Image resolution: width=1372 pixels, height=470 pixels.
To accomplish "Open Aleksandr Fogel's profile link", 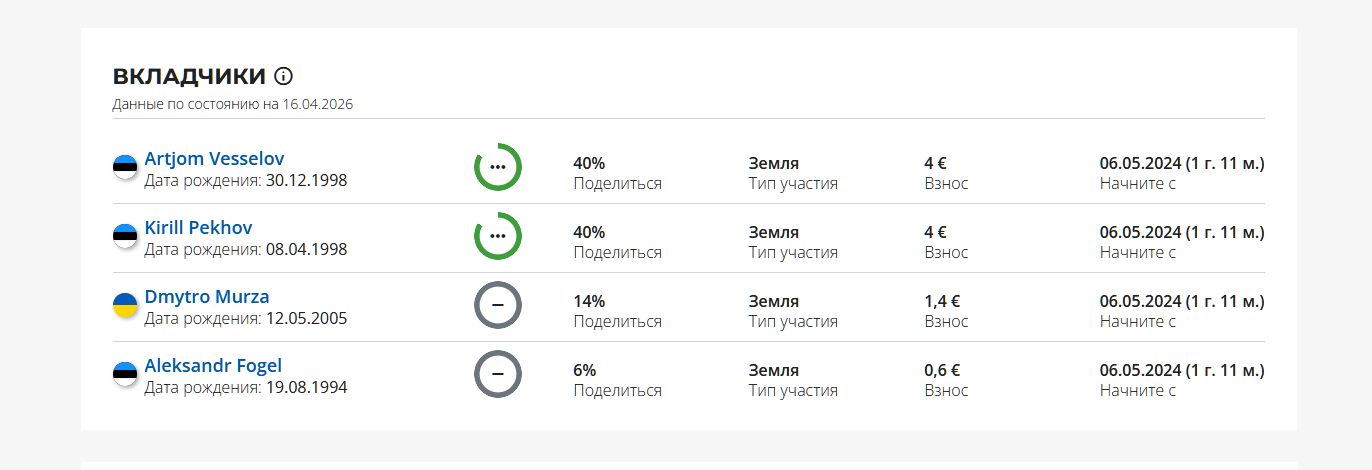I will pyautogui.click(x=213, y=365).
